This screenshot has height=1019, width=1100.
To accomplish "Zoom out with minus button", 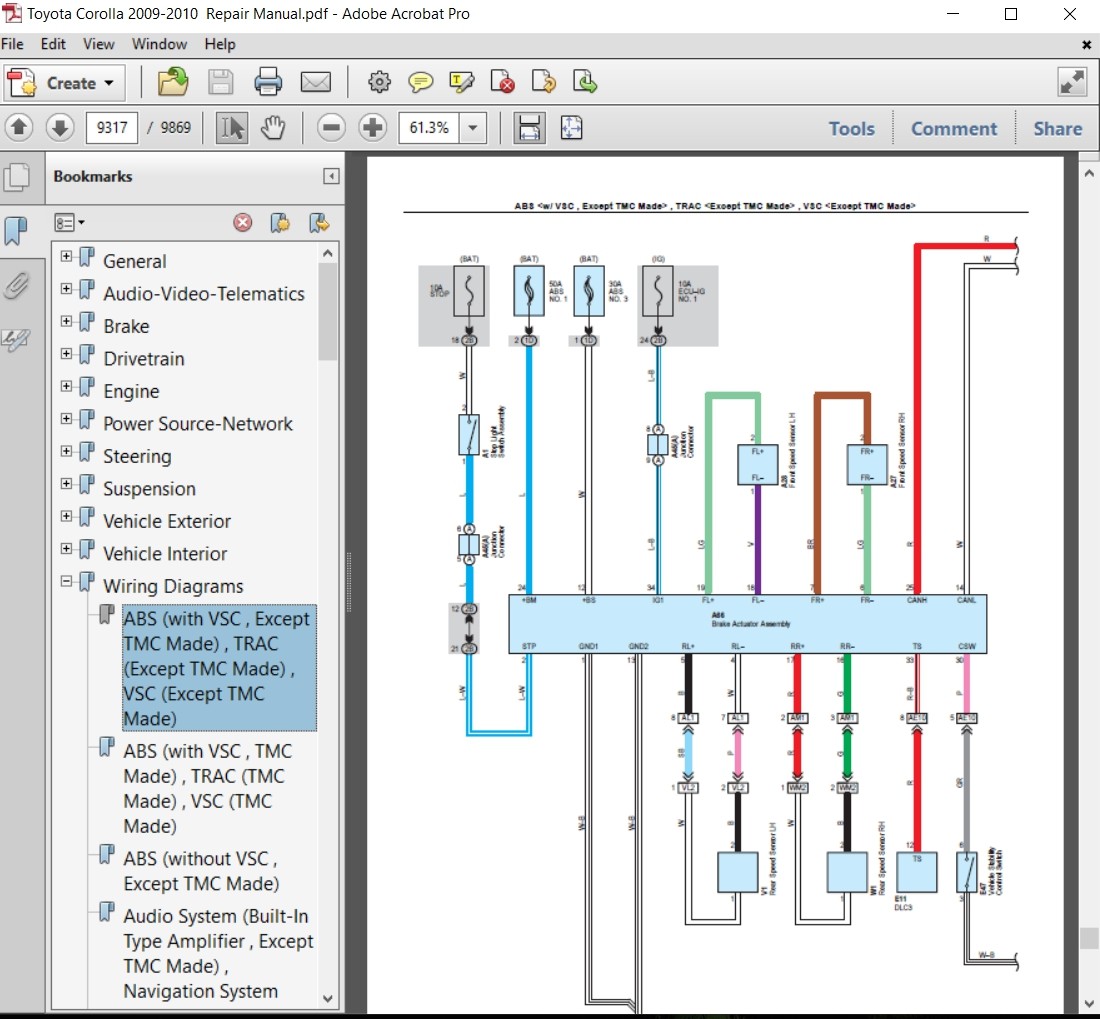I will point(331,128).
